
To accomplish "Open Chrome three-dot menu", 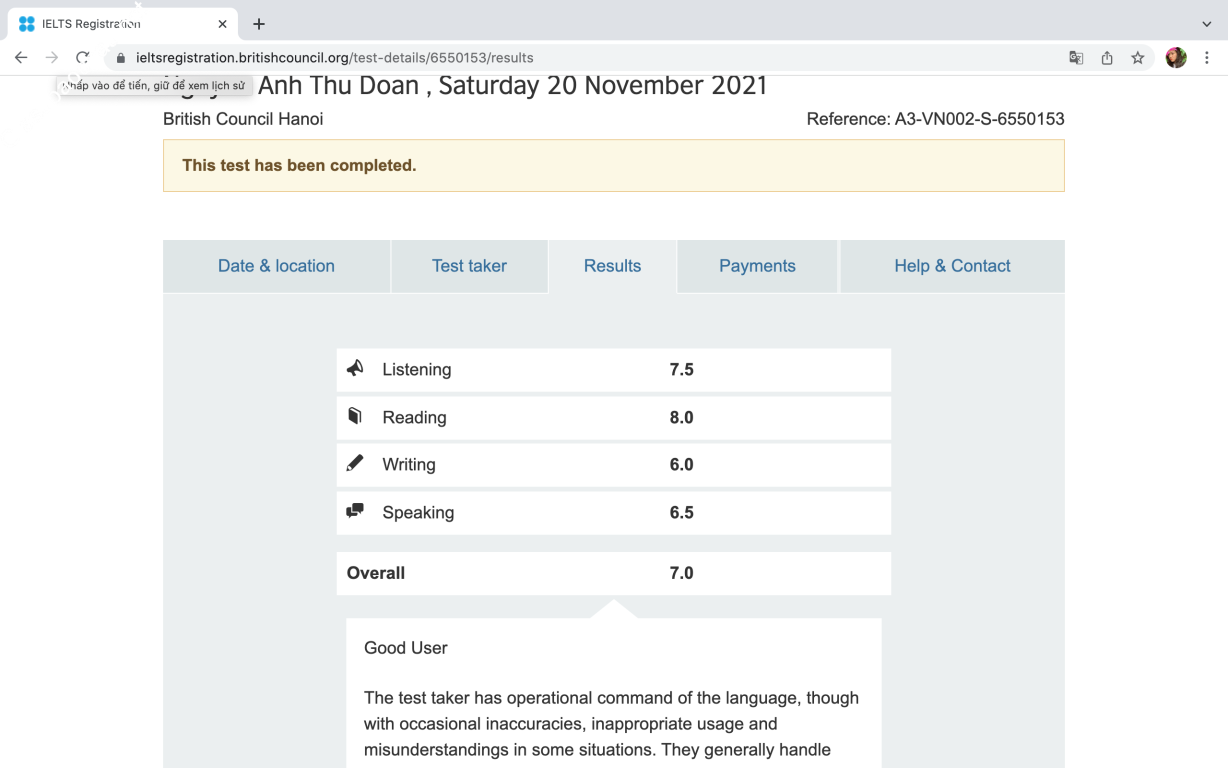I will (1207, 58).
